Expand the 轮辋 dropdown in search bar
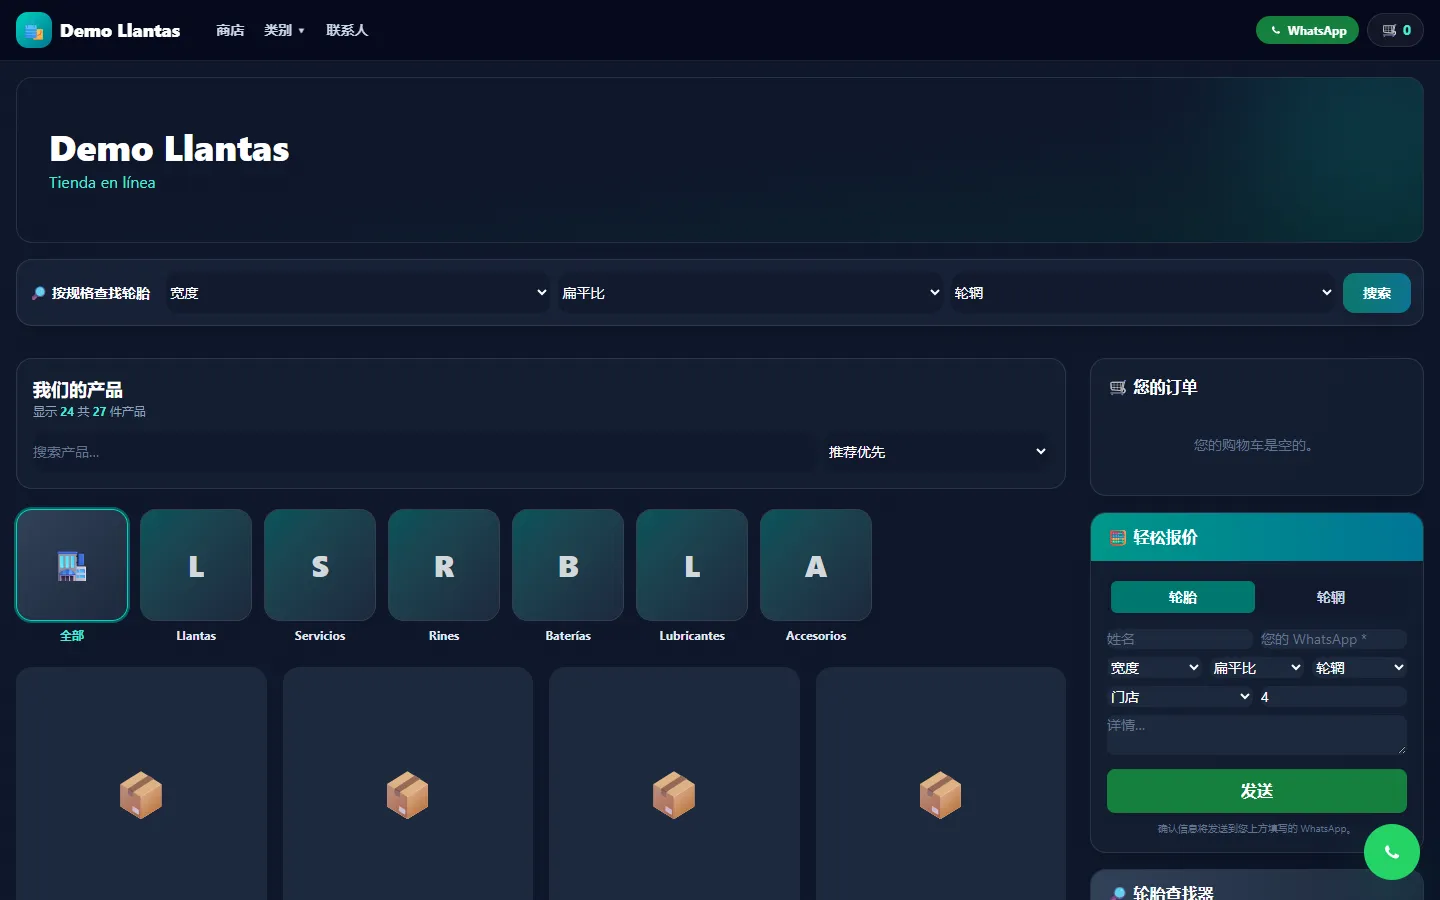Image resolution: width=1440 pixels, height=900 pixels. click(1143, 293)
